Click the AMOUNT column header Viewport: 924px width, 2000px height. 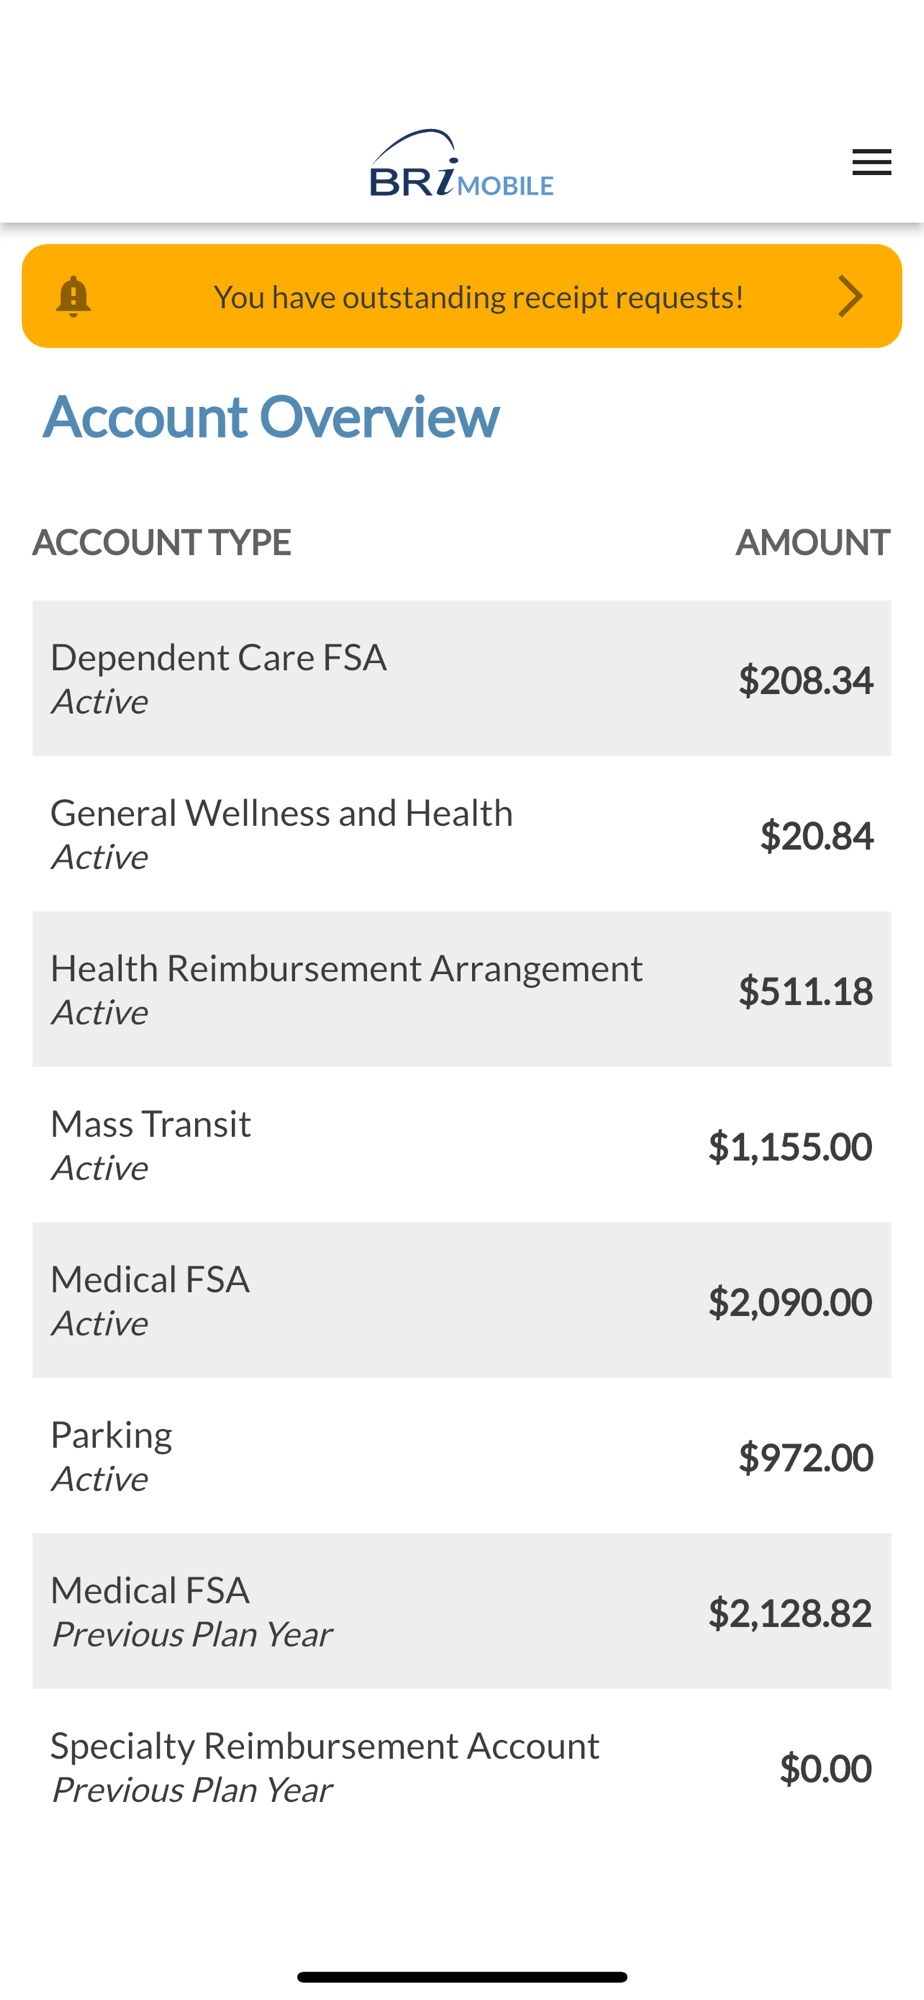tap(813, 542)
